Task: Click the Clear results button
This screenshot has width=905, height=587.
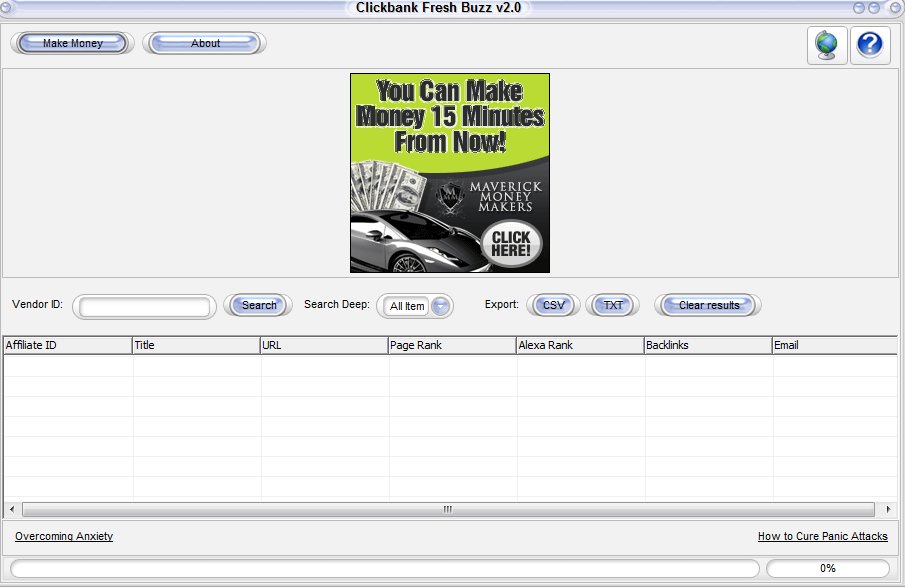Action: pos(708,305)
